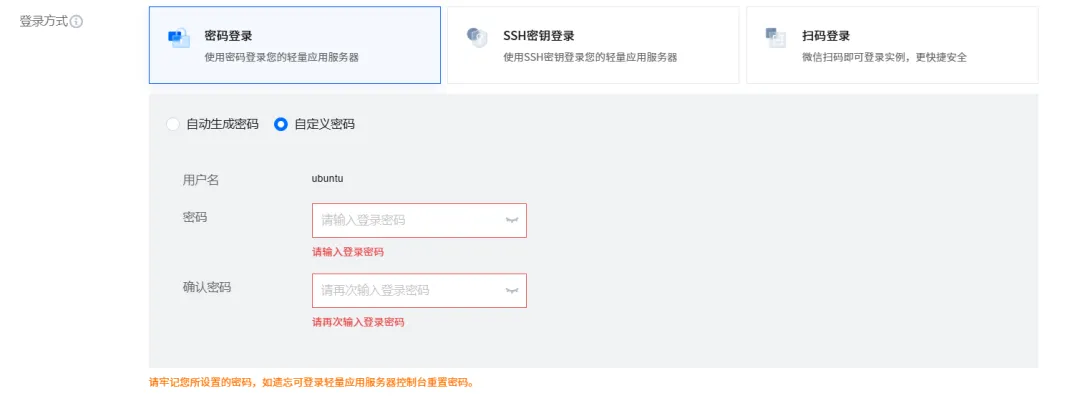The height and width of the screenshot is (406, 1080).
Task: Focus the 请再次输入登录密码 confirm input
Action: pyautogui.click(x=405, y=290)
